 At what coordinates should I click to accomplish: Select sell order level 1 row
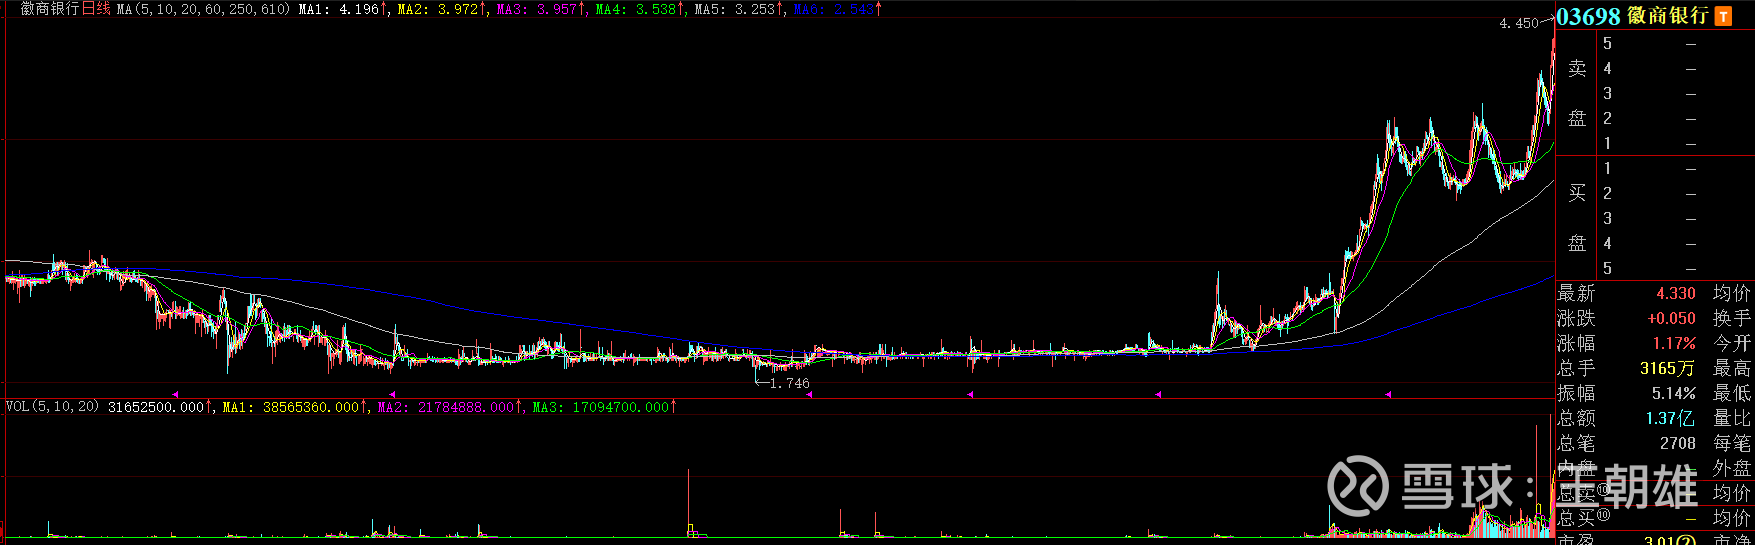pos(1676,143)
